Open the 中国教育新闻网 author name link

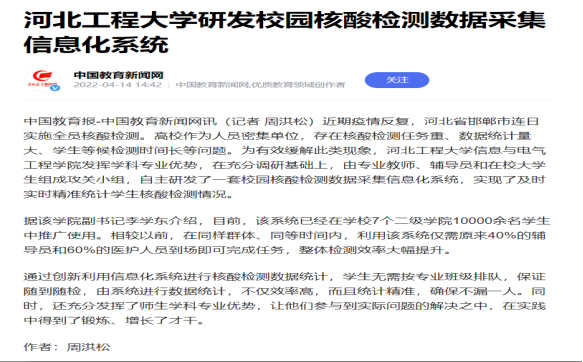(x=119, y=75)
